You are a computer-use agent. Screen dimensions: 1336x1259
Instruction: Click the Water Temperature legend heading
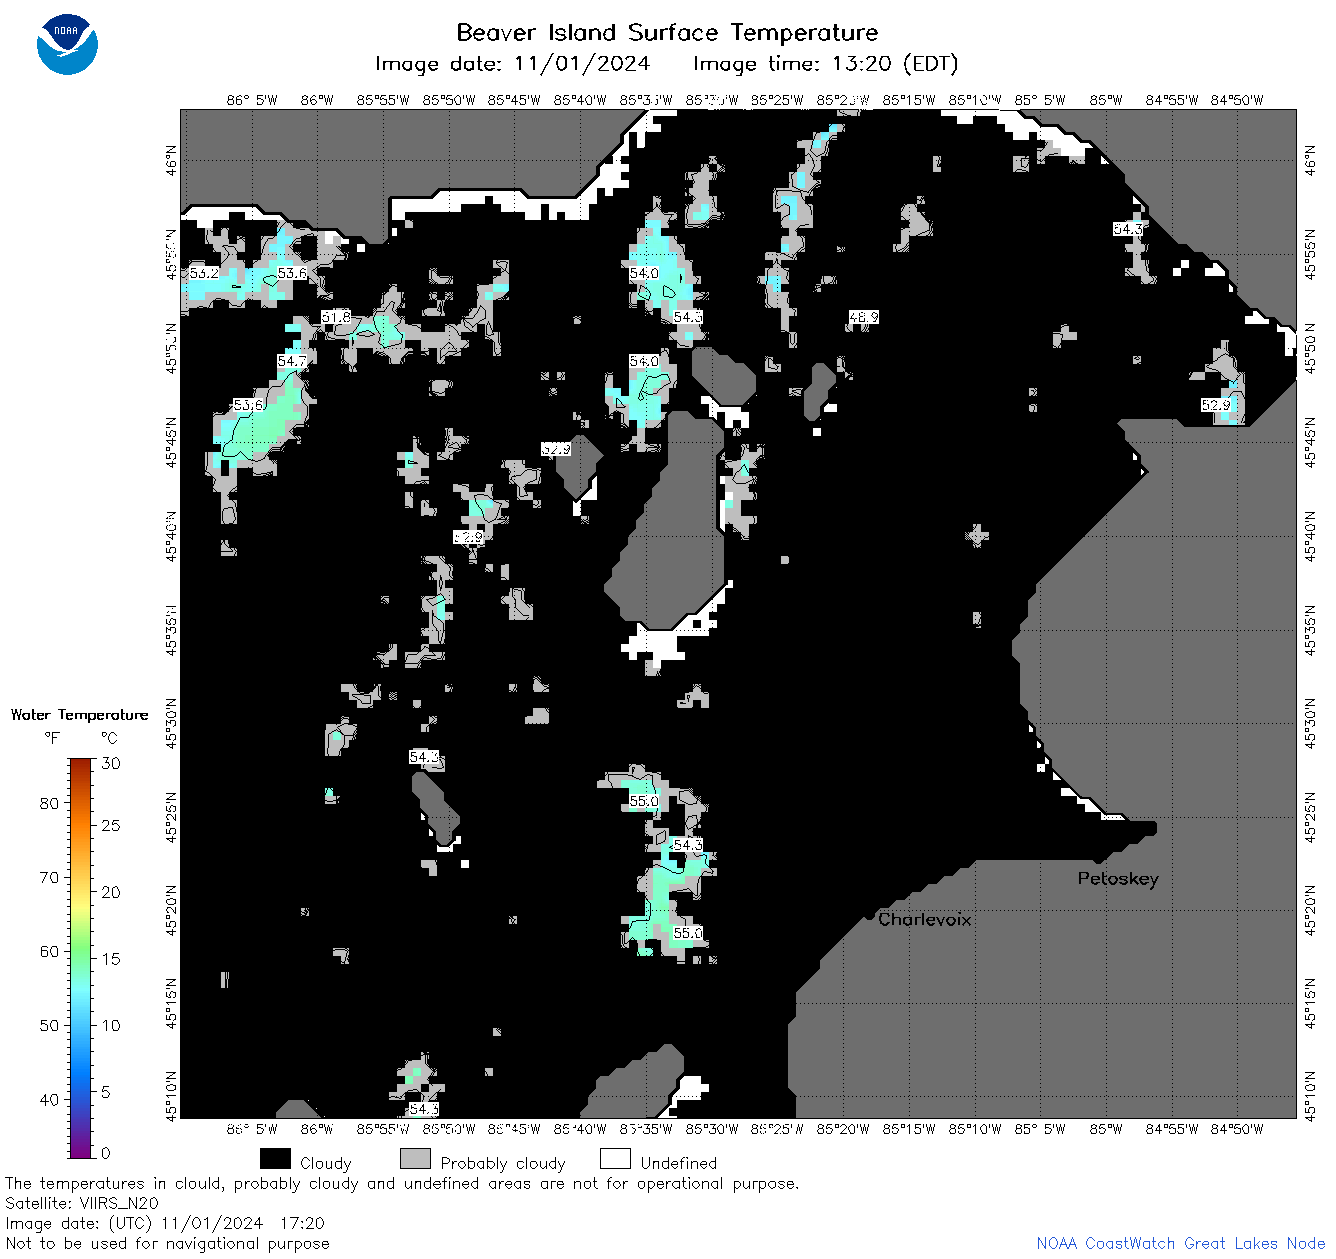80,715
